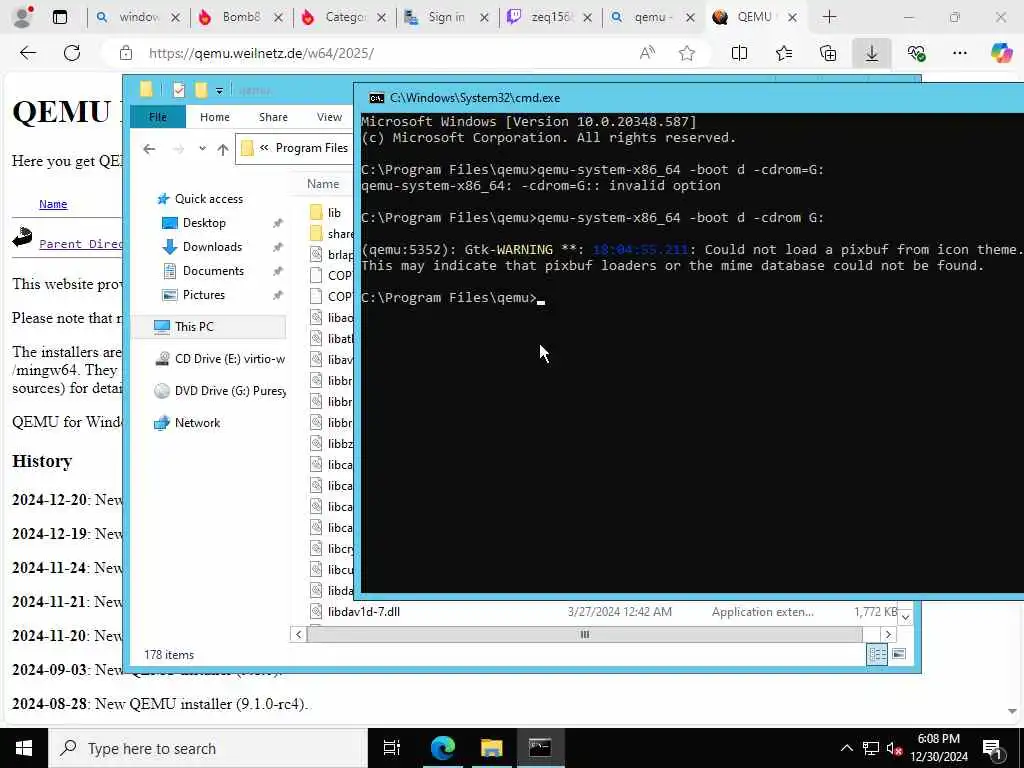Image resolution: width=1024 pixels, height=768 pixels.
Task: Open Edge settings and more menu
Action: [959, 54]
